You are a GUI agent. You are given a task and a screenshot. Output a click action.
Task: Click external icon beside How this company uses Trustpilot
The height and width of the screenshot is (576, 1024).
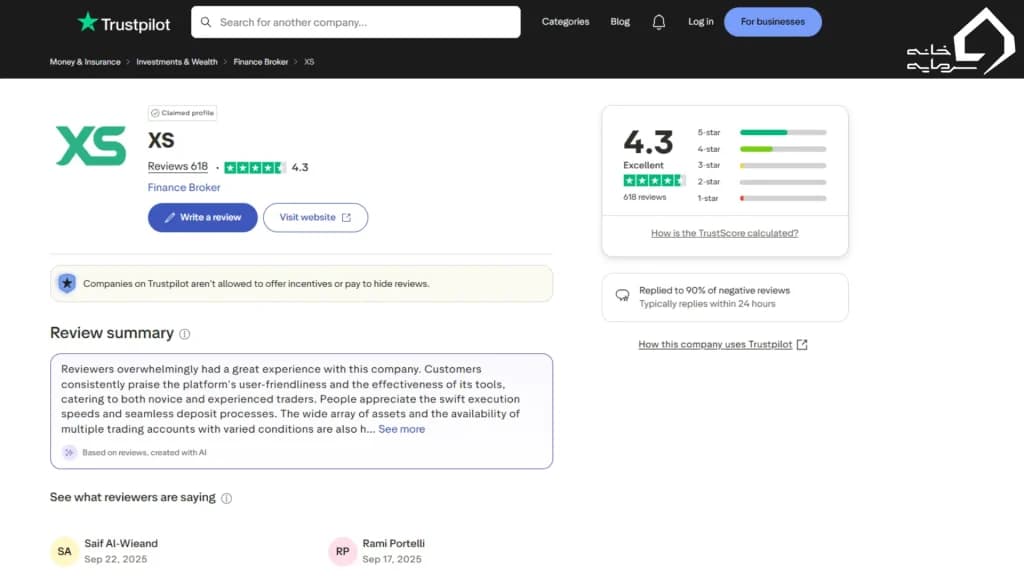802,345
